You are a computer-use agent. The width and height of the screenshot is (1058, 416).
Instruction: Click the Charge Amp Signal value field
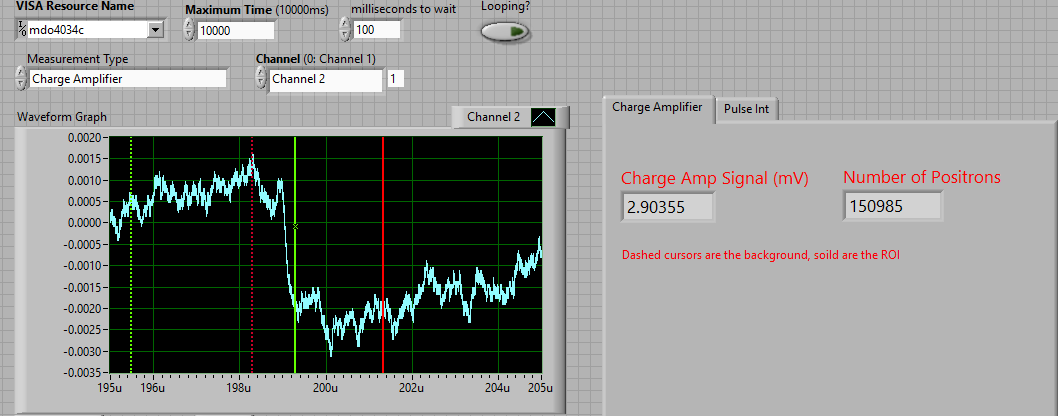click(667, 207)
